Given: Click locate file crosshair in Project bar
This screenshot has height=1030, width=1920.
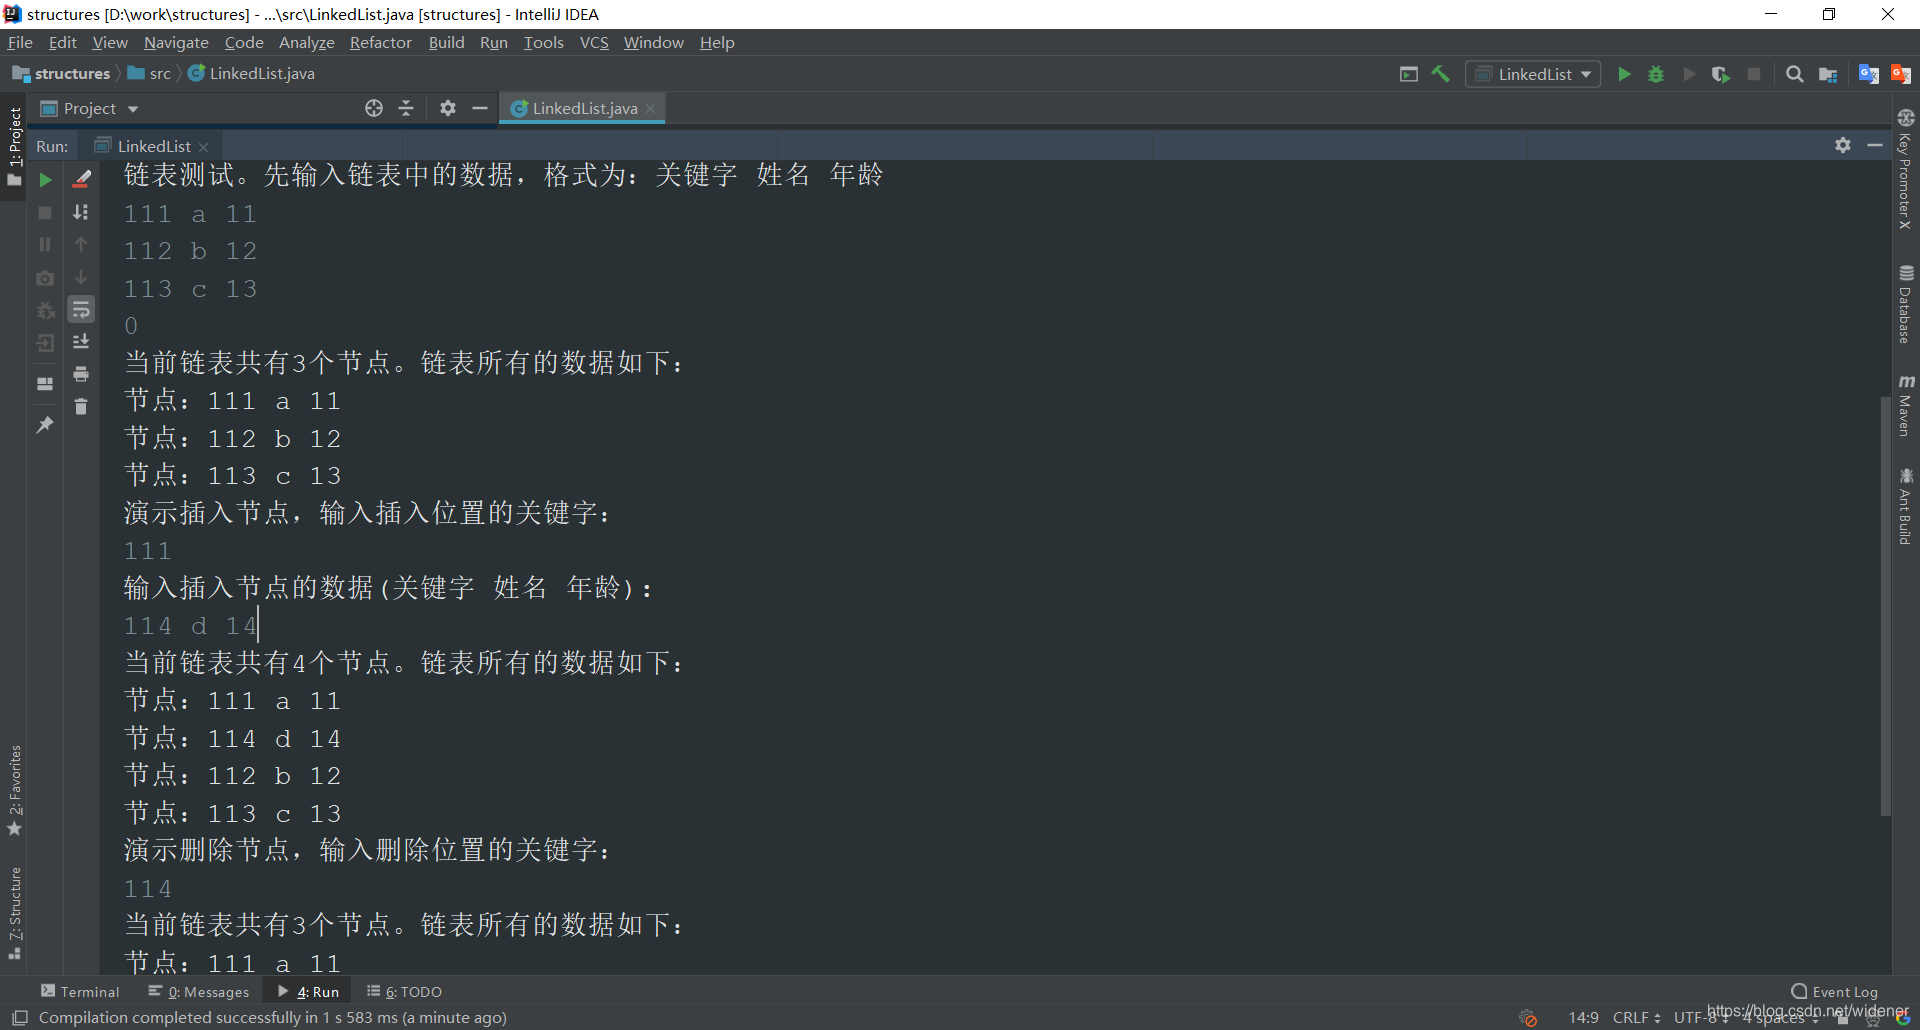Looking at the screenshot, I should [x=374, y=108].
